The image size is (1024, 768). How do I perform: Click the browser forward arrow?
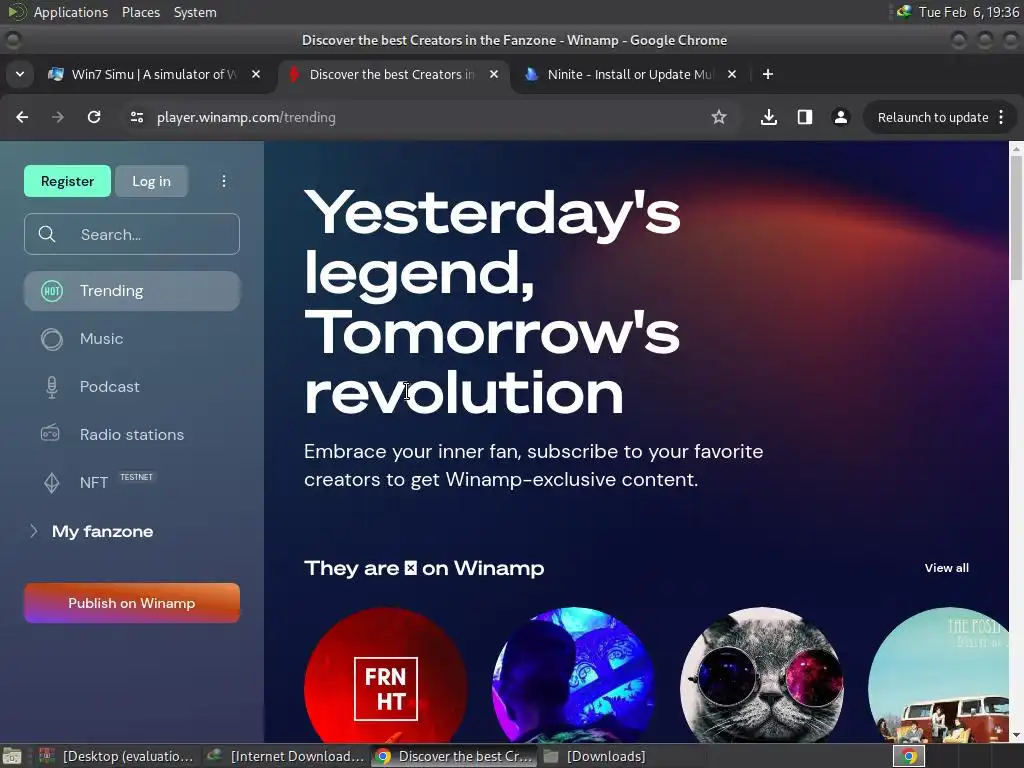(x=58, y=118)
